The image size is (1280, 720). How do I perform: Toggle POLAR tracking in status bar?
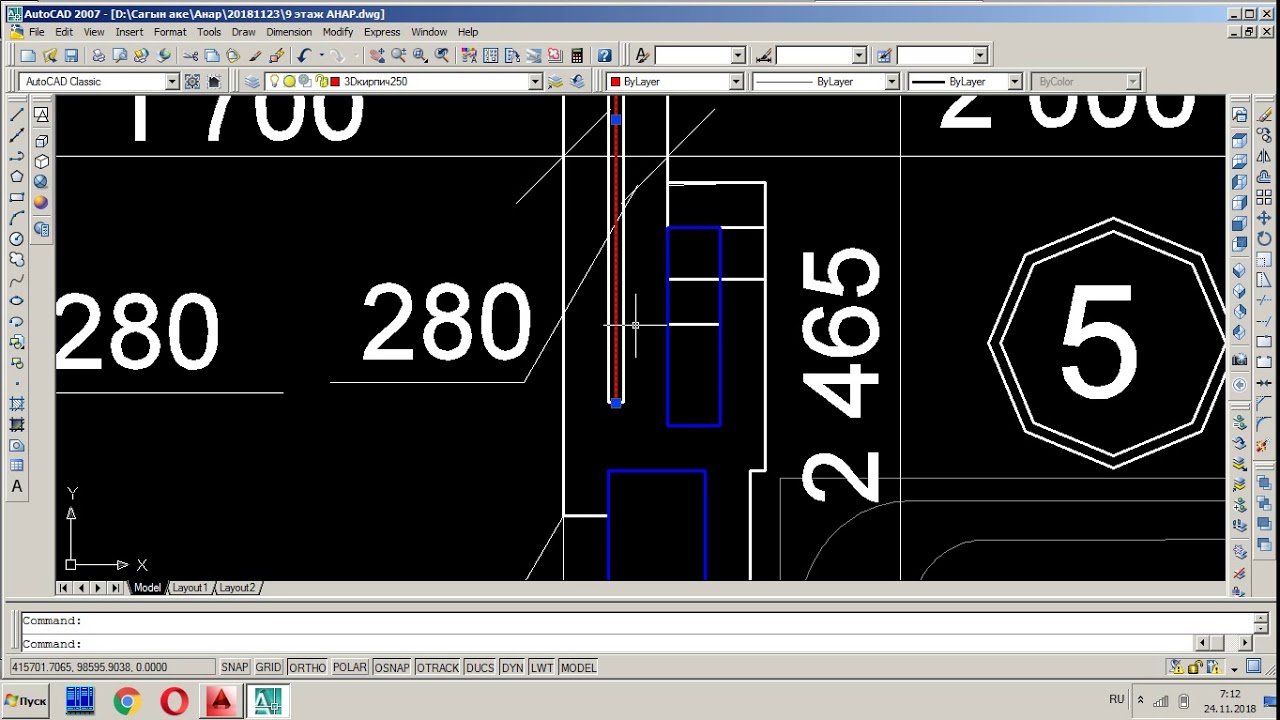350,668
